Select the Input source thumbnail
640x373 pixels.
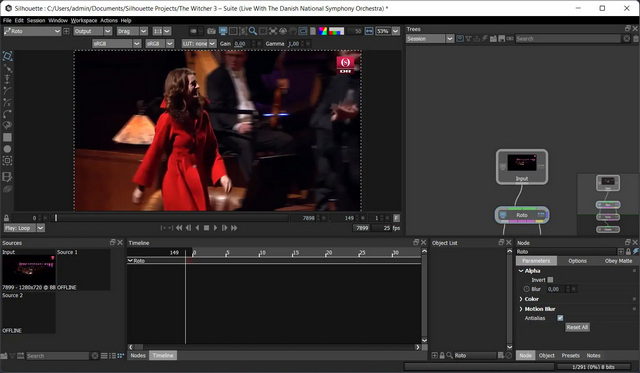pos(29,270)
